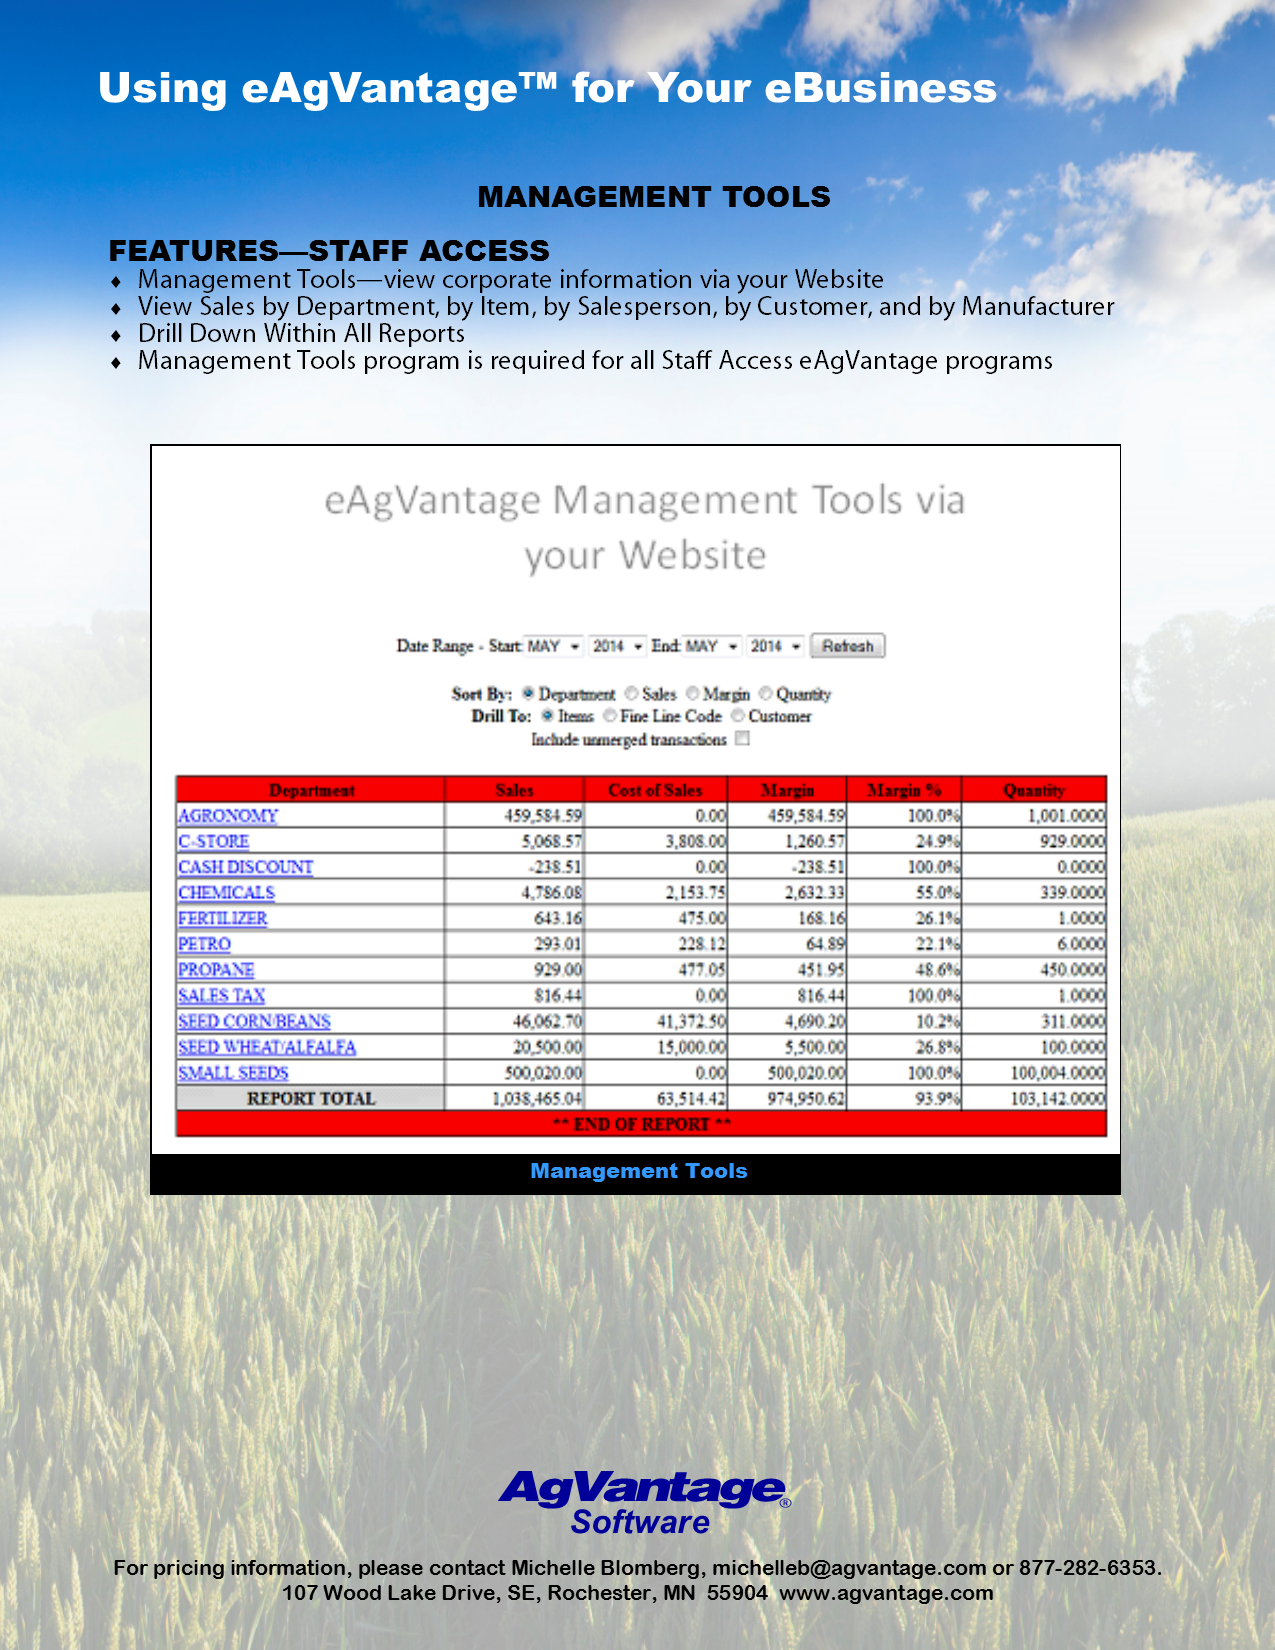This screenshot has height=1650, width=1275.
Task: Open the SMALL SEEDS link
Action: (233, 1073)
